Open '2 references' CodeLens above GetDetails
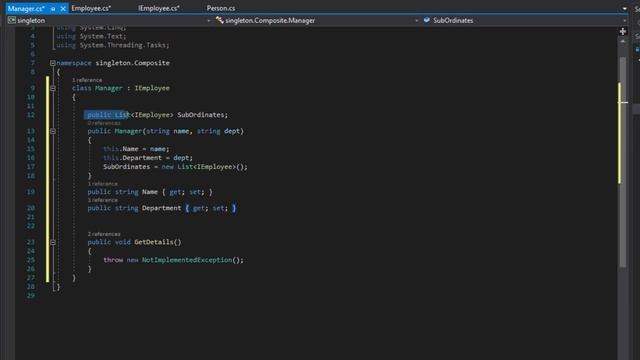The image size is (640, 360). tap(104, 234)
